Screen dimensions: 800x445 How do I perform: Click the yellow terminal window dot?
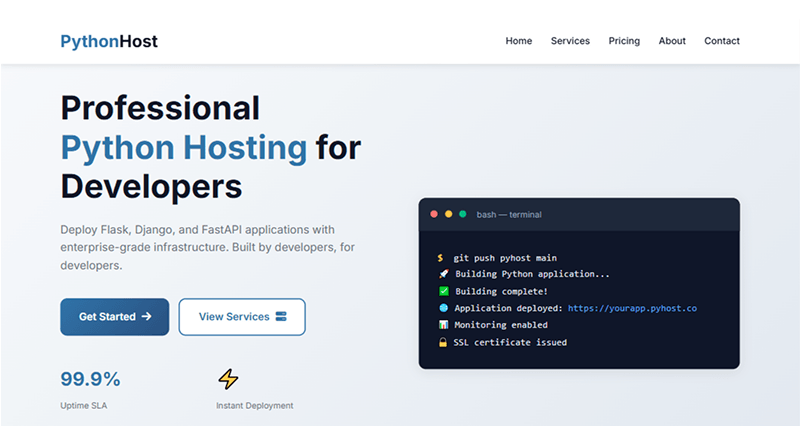(448, 214)
